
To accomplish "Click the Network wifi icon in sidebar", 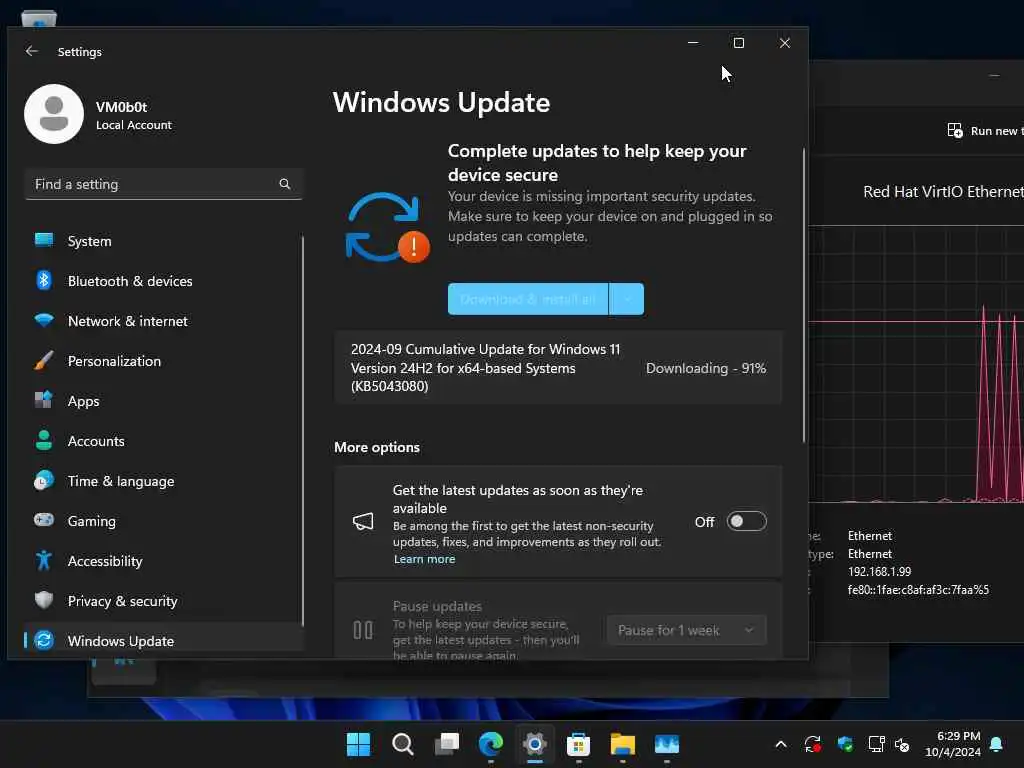I will pyautogui.click(x=44, y=320).
